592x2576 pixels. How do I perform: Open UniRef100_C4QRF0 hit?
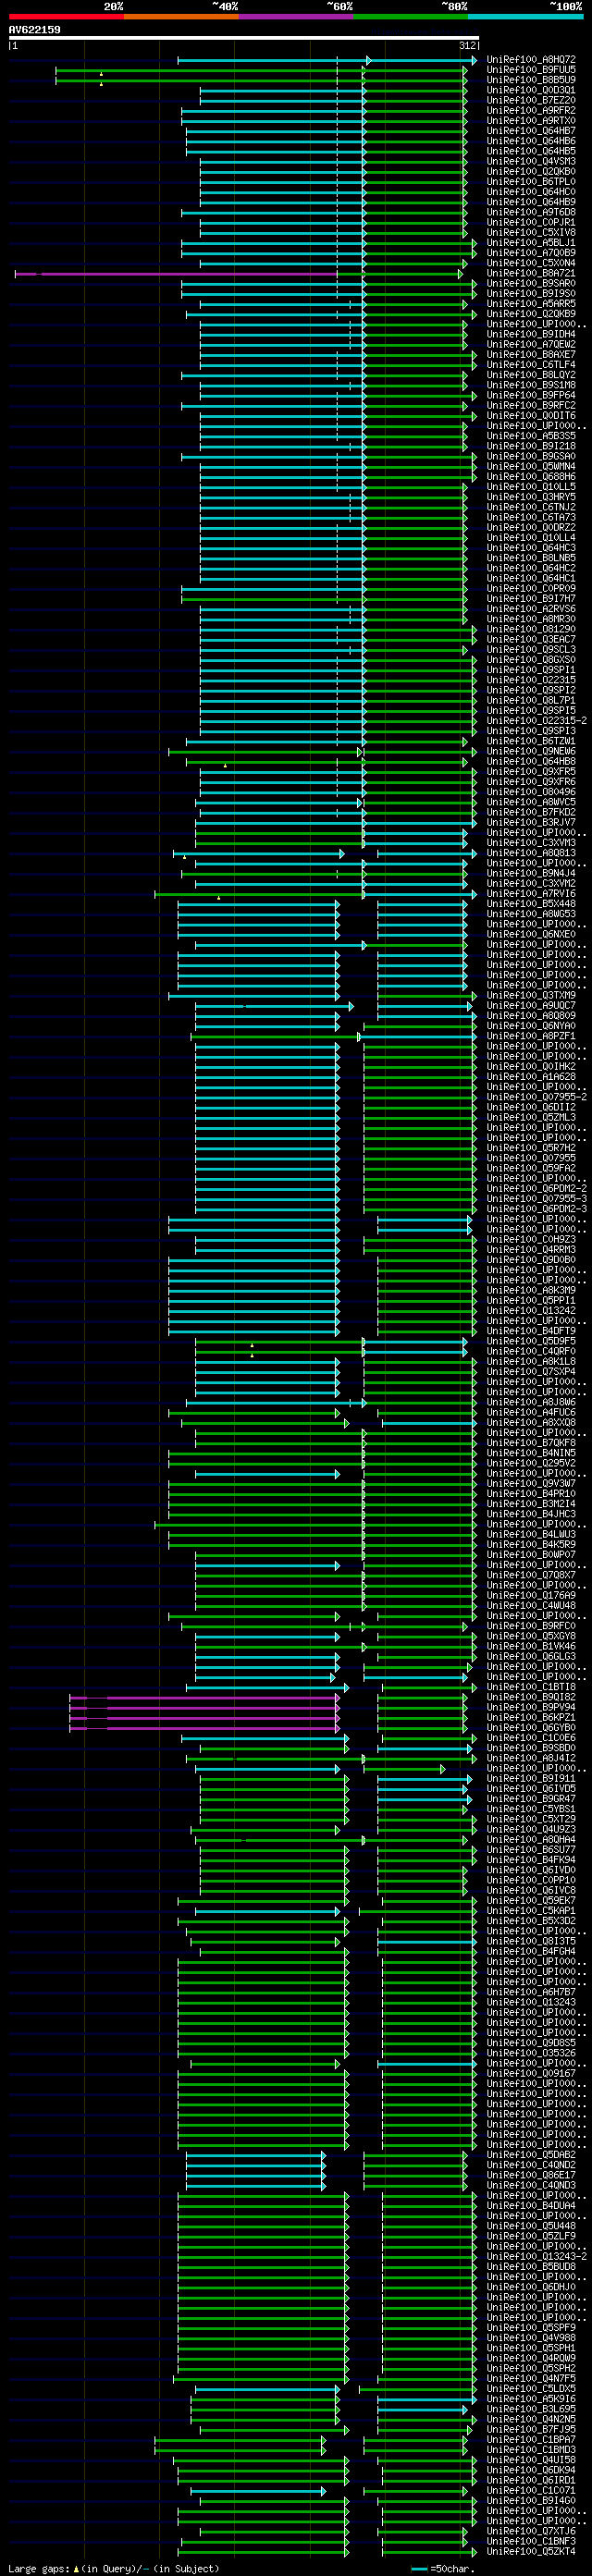coord(531,1352)
